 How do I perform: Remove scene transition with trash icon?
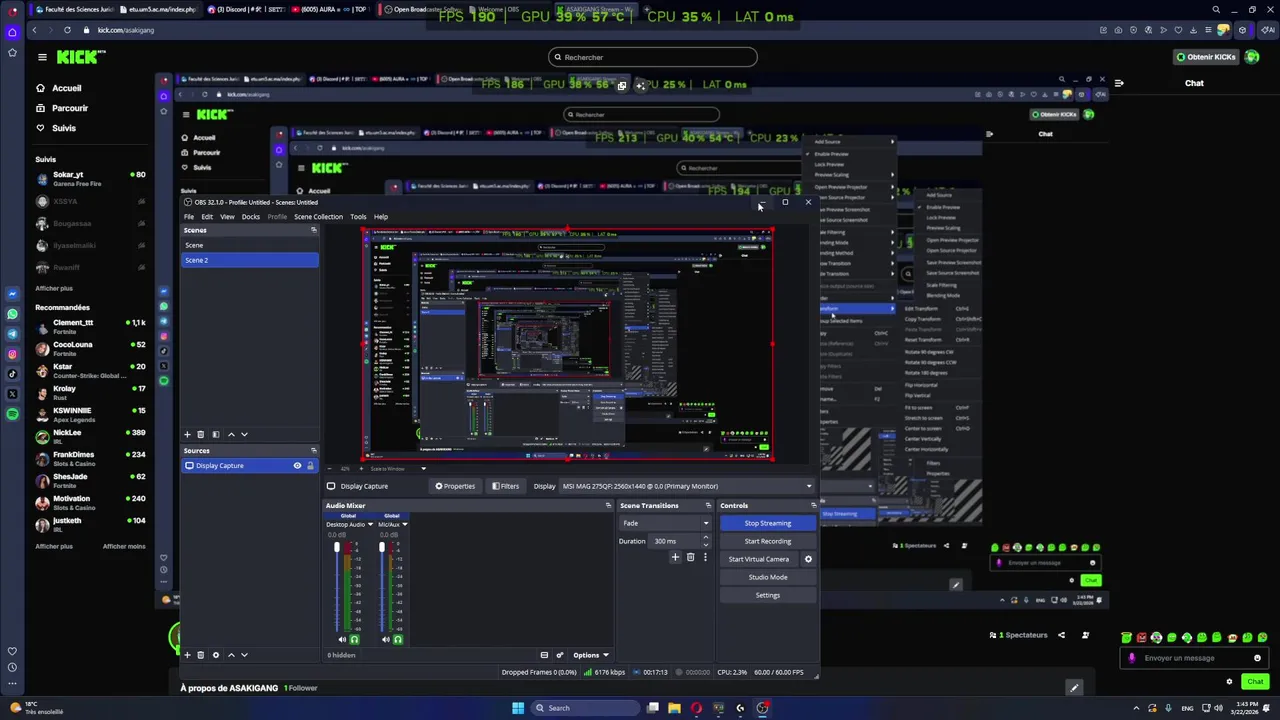[690, 557]
